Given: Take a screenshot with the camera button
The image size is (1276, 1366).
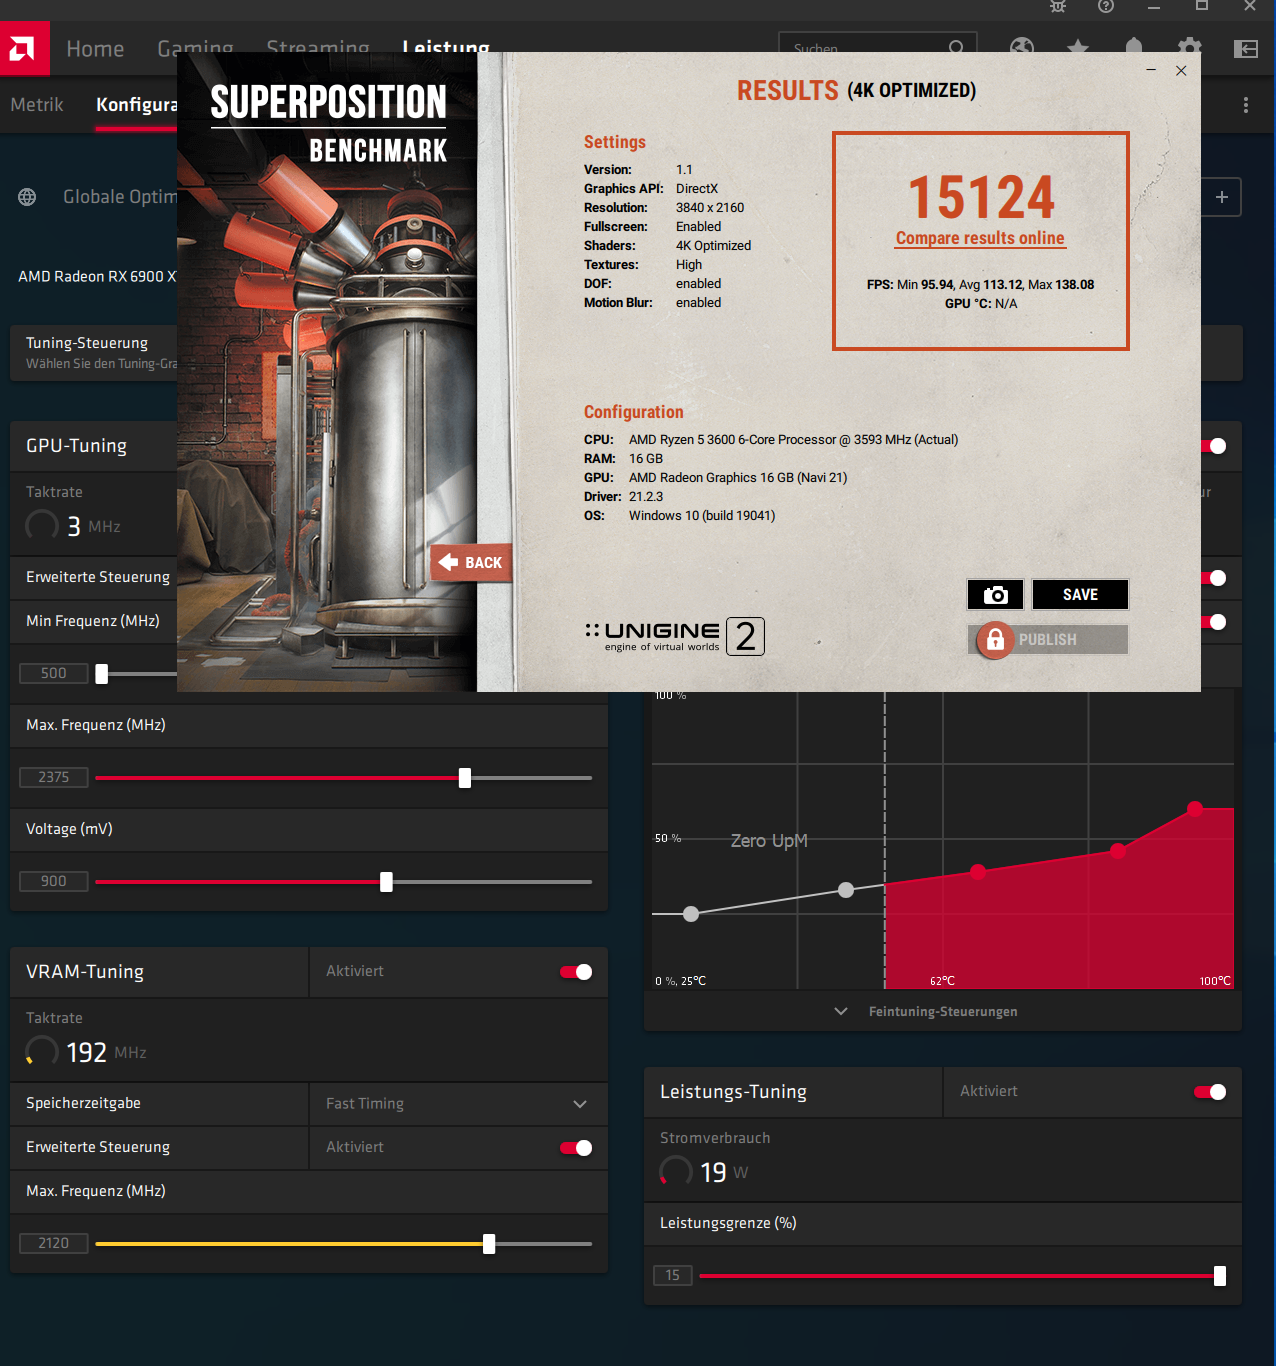Looking at the screenshot, I should point(995,594).
